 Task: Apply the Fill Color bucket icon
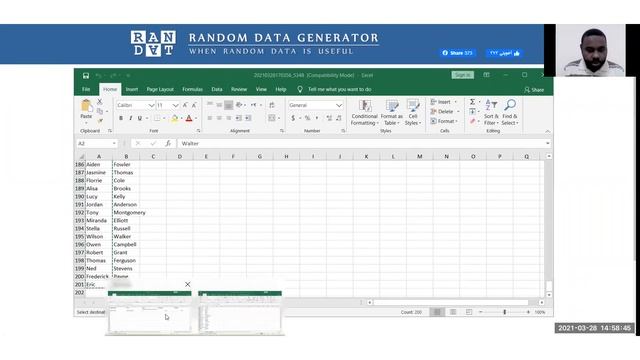[175, 118]
